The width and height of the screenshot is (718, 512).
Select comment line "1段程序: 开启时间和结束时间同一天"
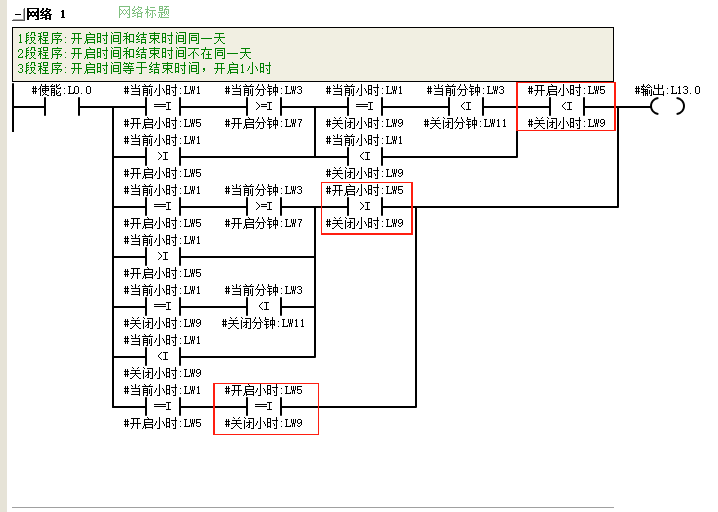tap(121, 38)
